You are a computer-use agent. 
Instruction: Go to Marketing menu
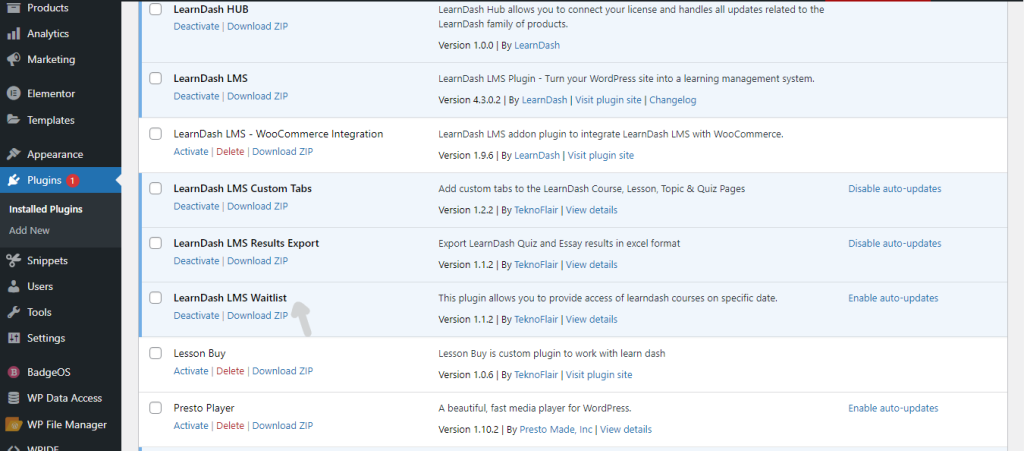(51, 59)
